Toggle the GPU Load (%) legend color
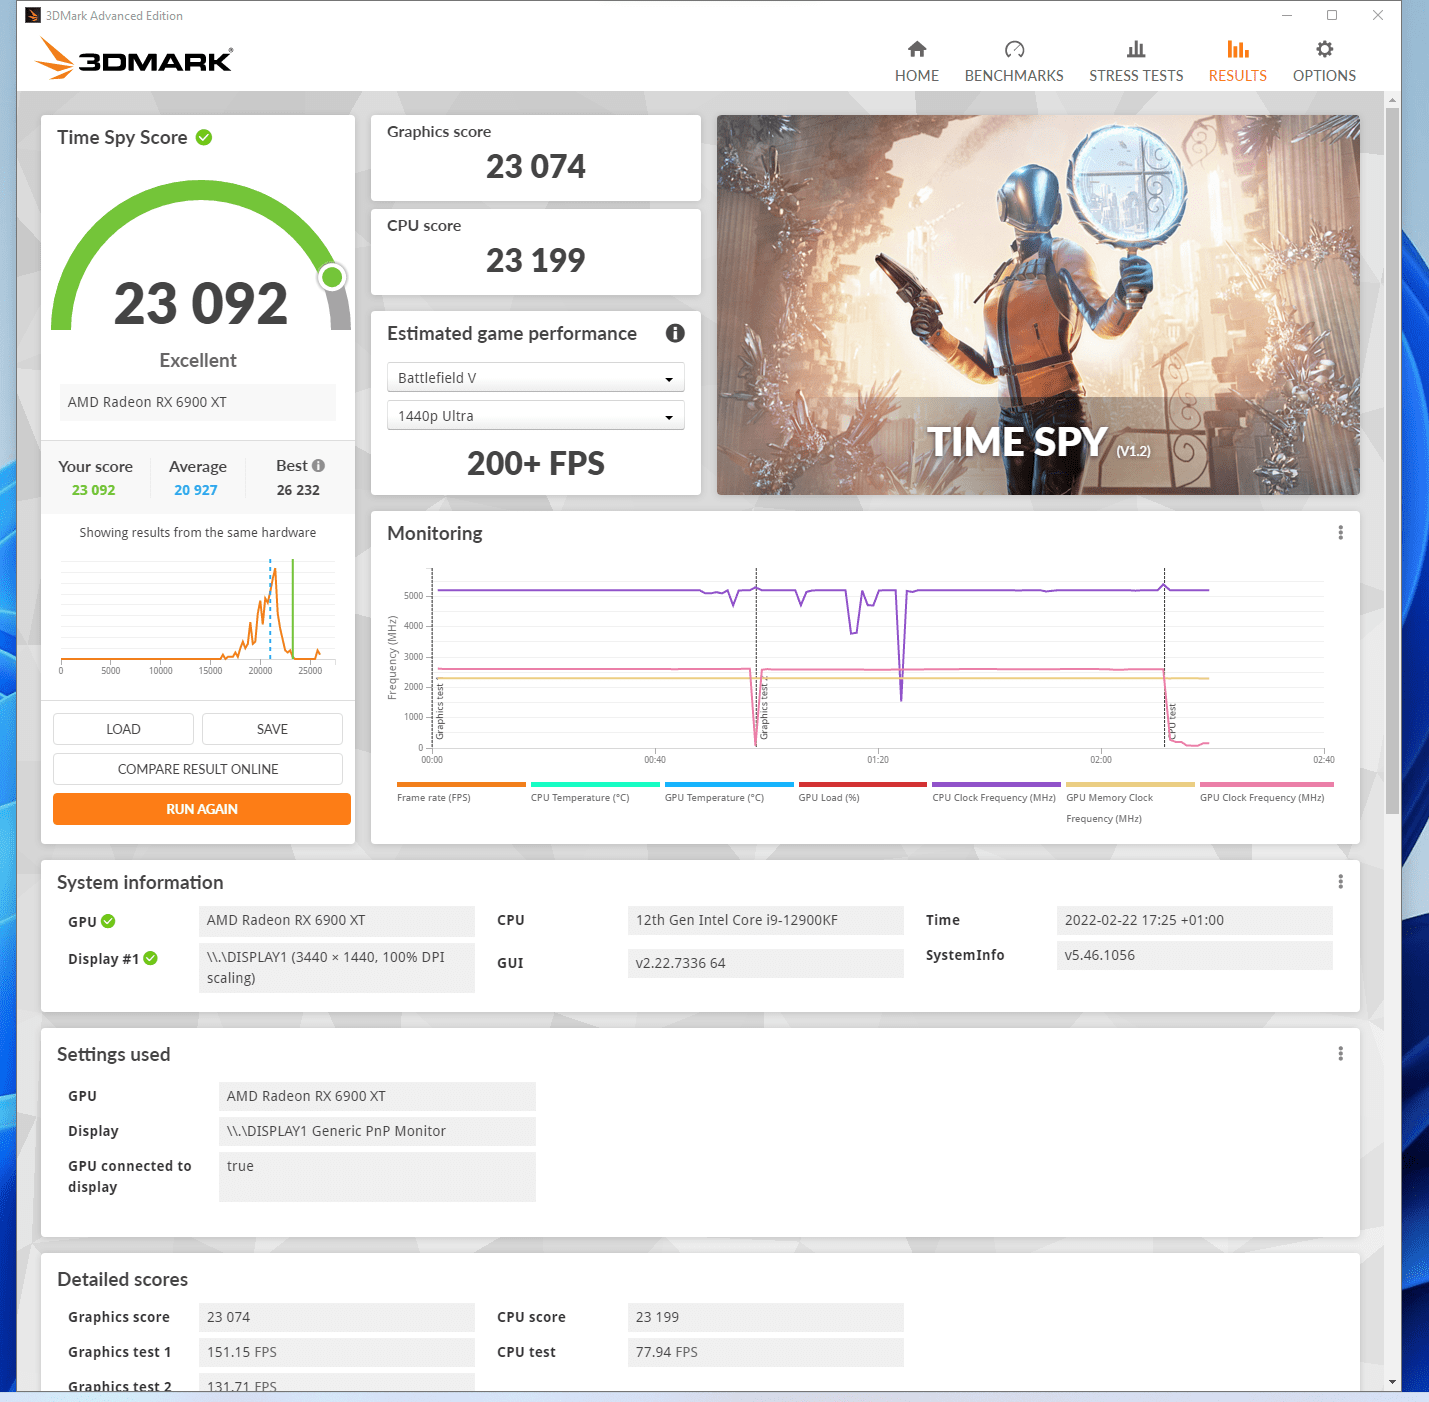This screenshot has height=1402, width=1429. pos(863,785)
